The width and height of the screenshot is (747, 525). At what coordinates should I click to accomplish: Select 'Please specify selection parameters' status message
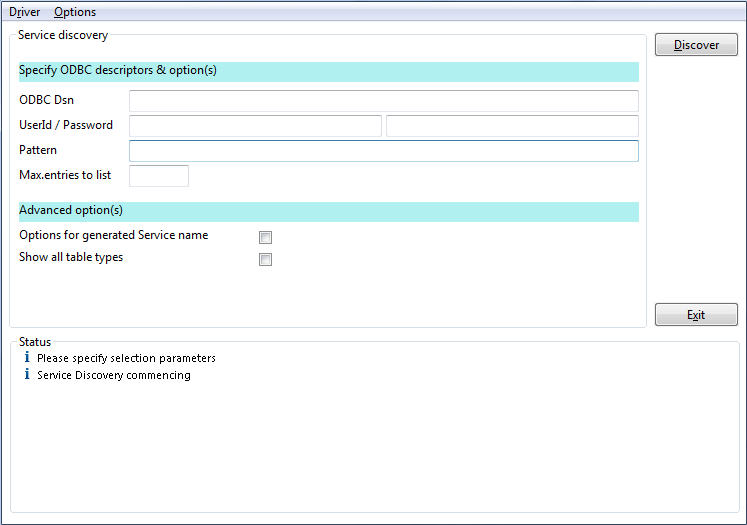click(126, 358)
